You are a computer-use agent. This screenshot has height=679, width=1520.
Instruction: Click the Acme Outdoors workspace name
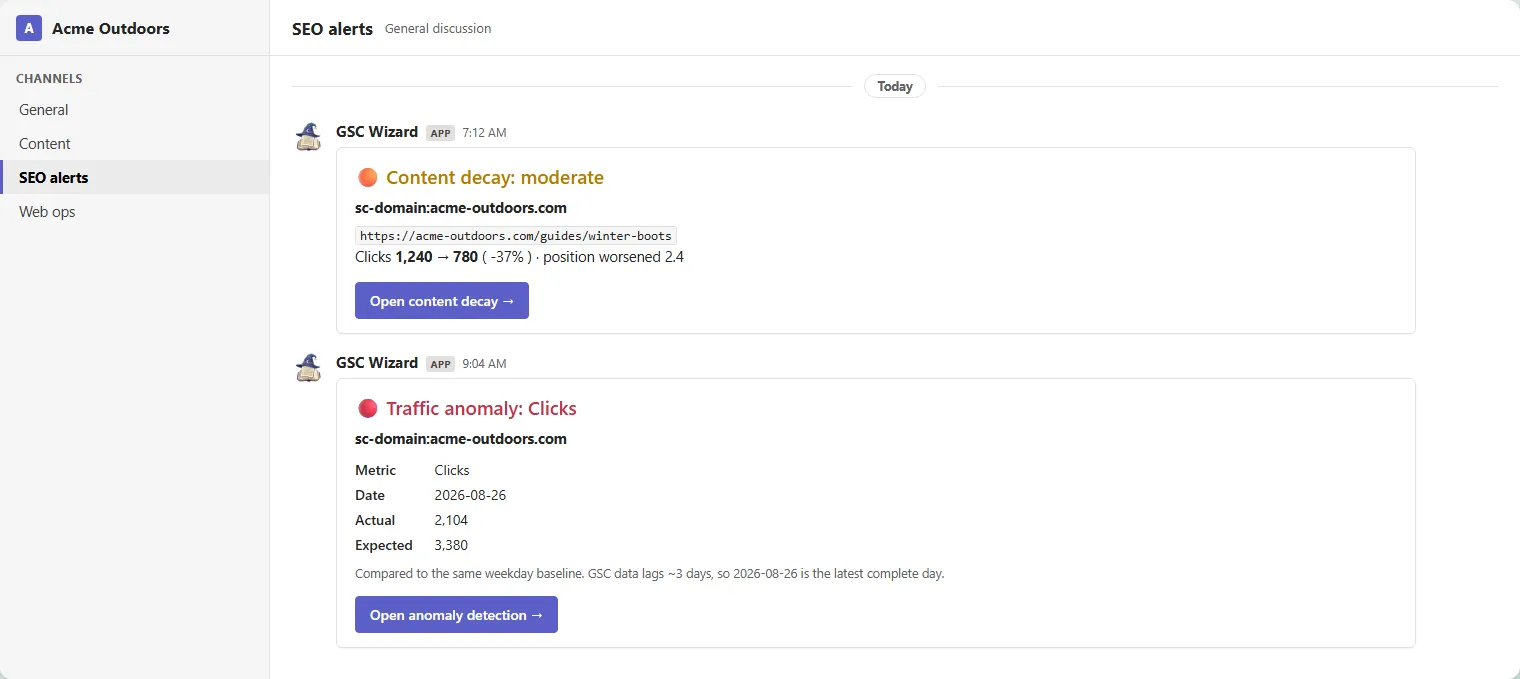tap(111, 28)
